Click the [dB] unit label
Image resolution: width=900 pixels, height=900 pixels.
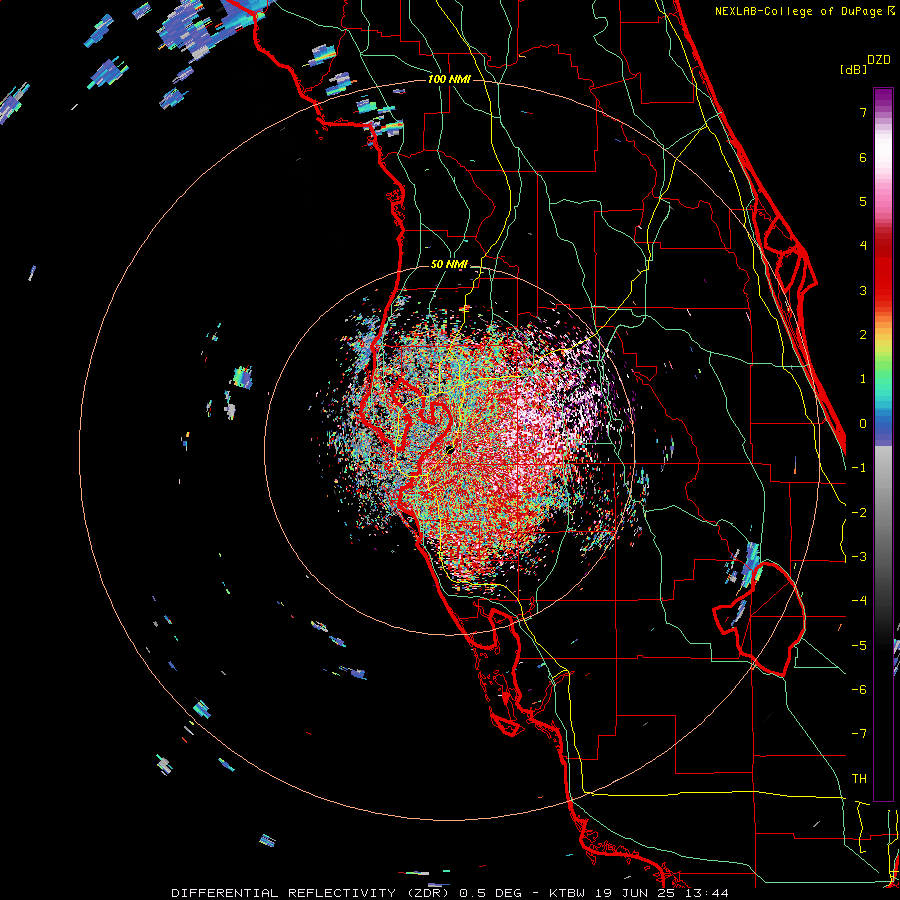(853, 69)
